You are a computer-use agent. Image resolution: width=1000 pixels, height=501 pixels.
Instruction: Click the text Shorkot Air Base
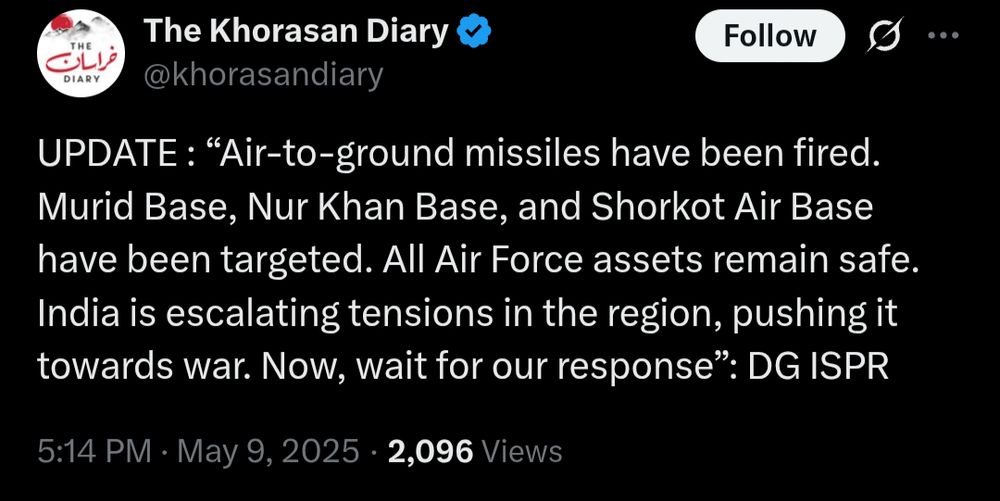tap(732, 208)
